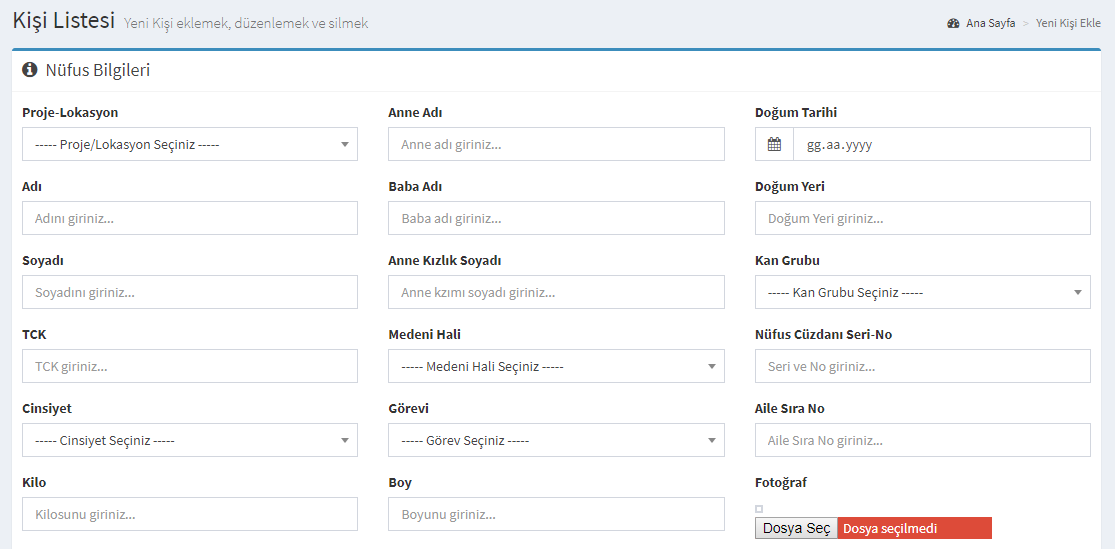1115x549 pixels.
Task: Click the small image placeholder under Fotoğraf
Action: pos(759,508)
